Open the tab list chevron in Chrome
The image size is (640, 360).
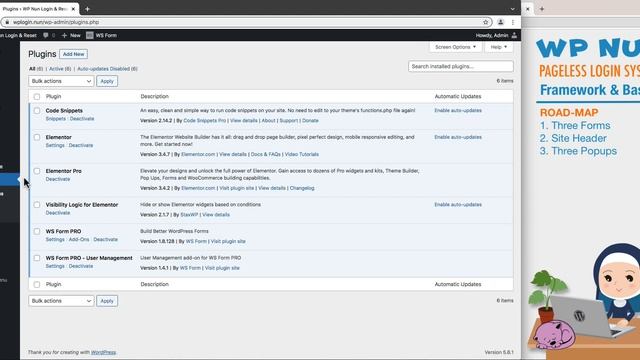pyautogui.click(x=512, y=9)
